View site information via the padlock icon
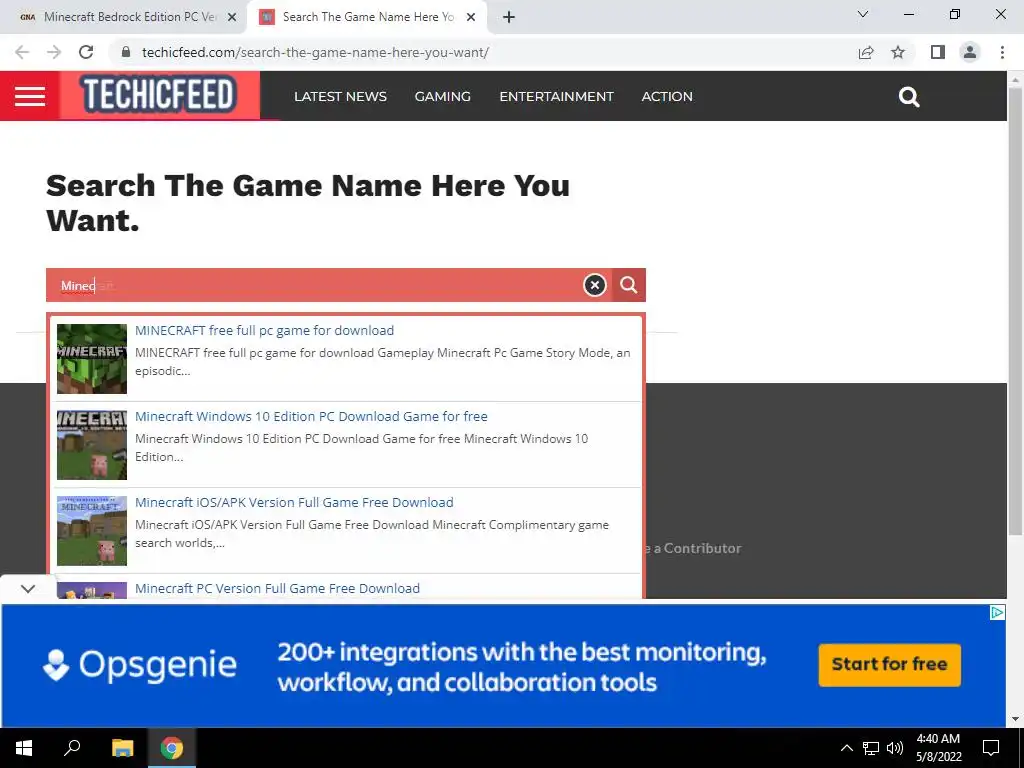This screenshot has width=1024, height=768. tap(126, 52)
